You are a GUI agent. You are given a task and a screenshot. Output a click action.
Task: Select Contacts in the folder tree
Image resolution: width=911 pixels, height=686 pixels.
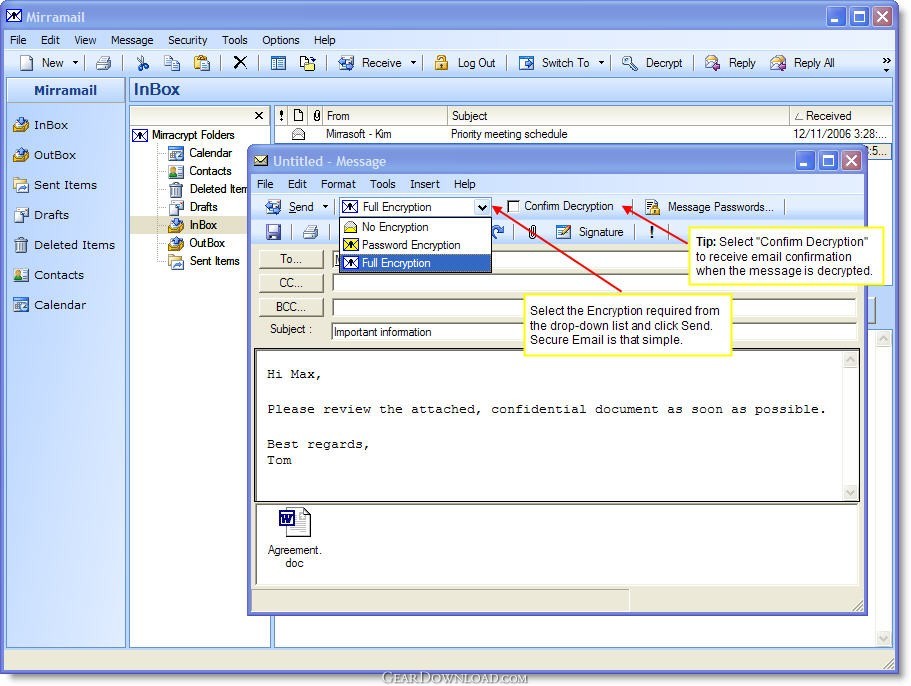tap(200, 171)
